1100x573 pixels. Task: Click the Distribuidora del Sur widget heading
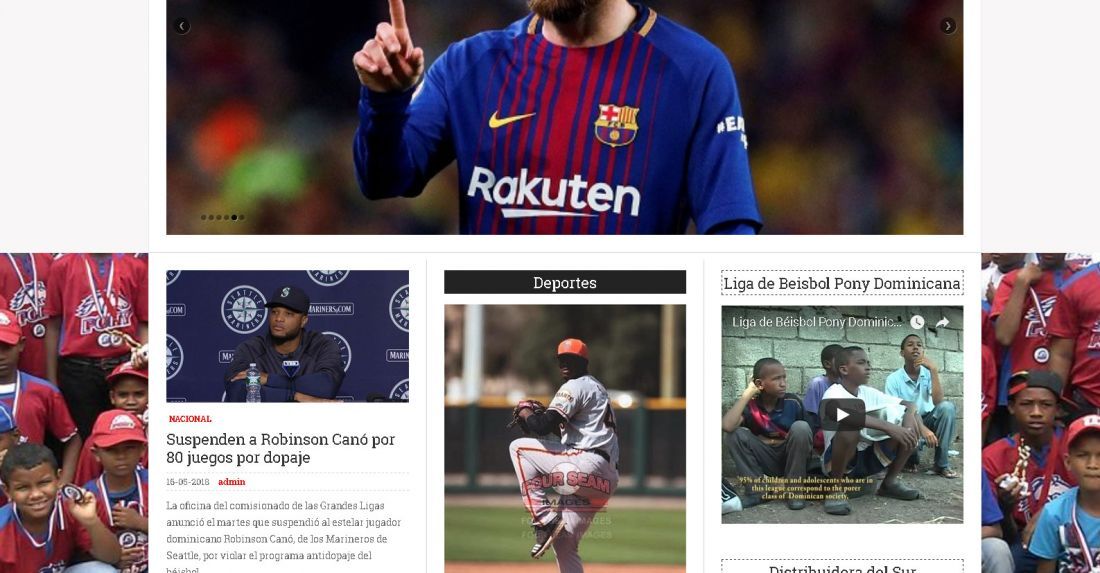pyautogui.click(x=842, y=568)
